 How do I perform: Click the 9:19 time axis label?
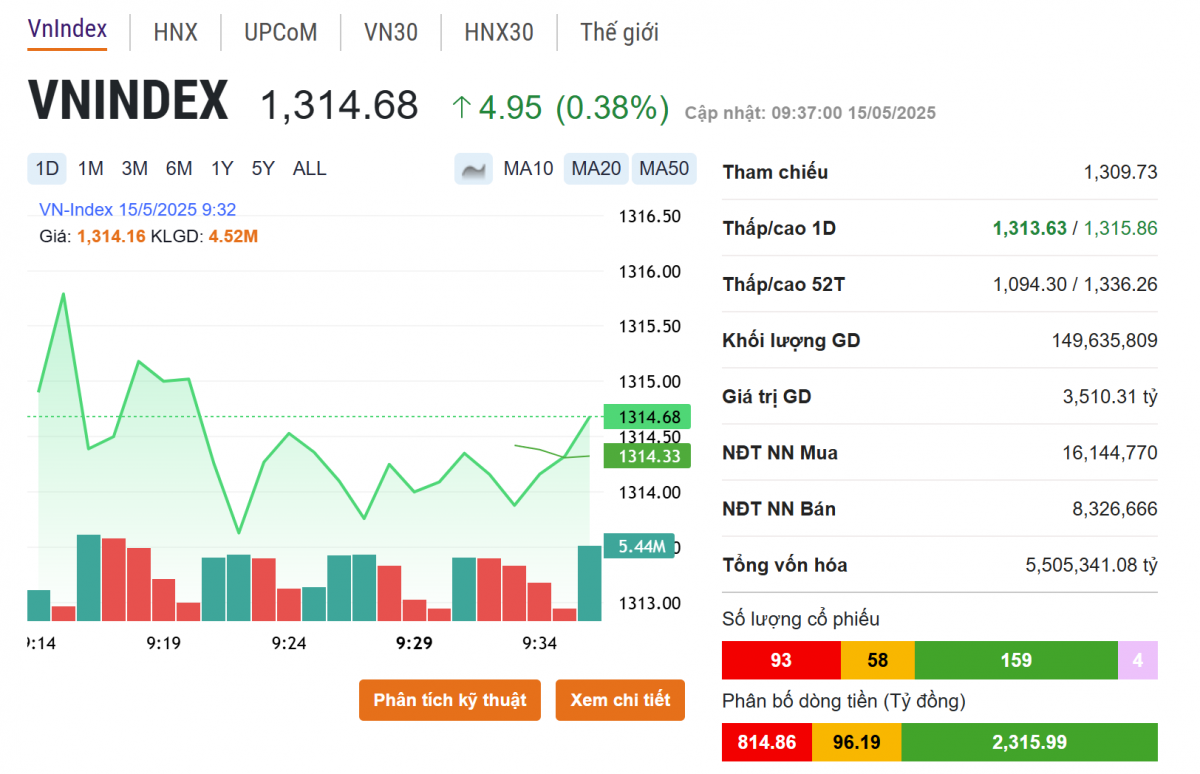163,642
